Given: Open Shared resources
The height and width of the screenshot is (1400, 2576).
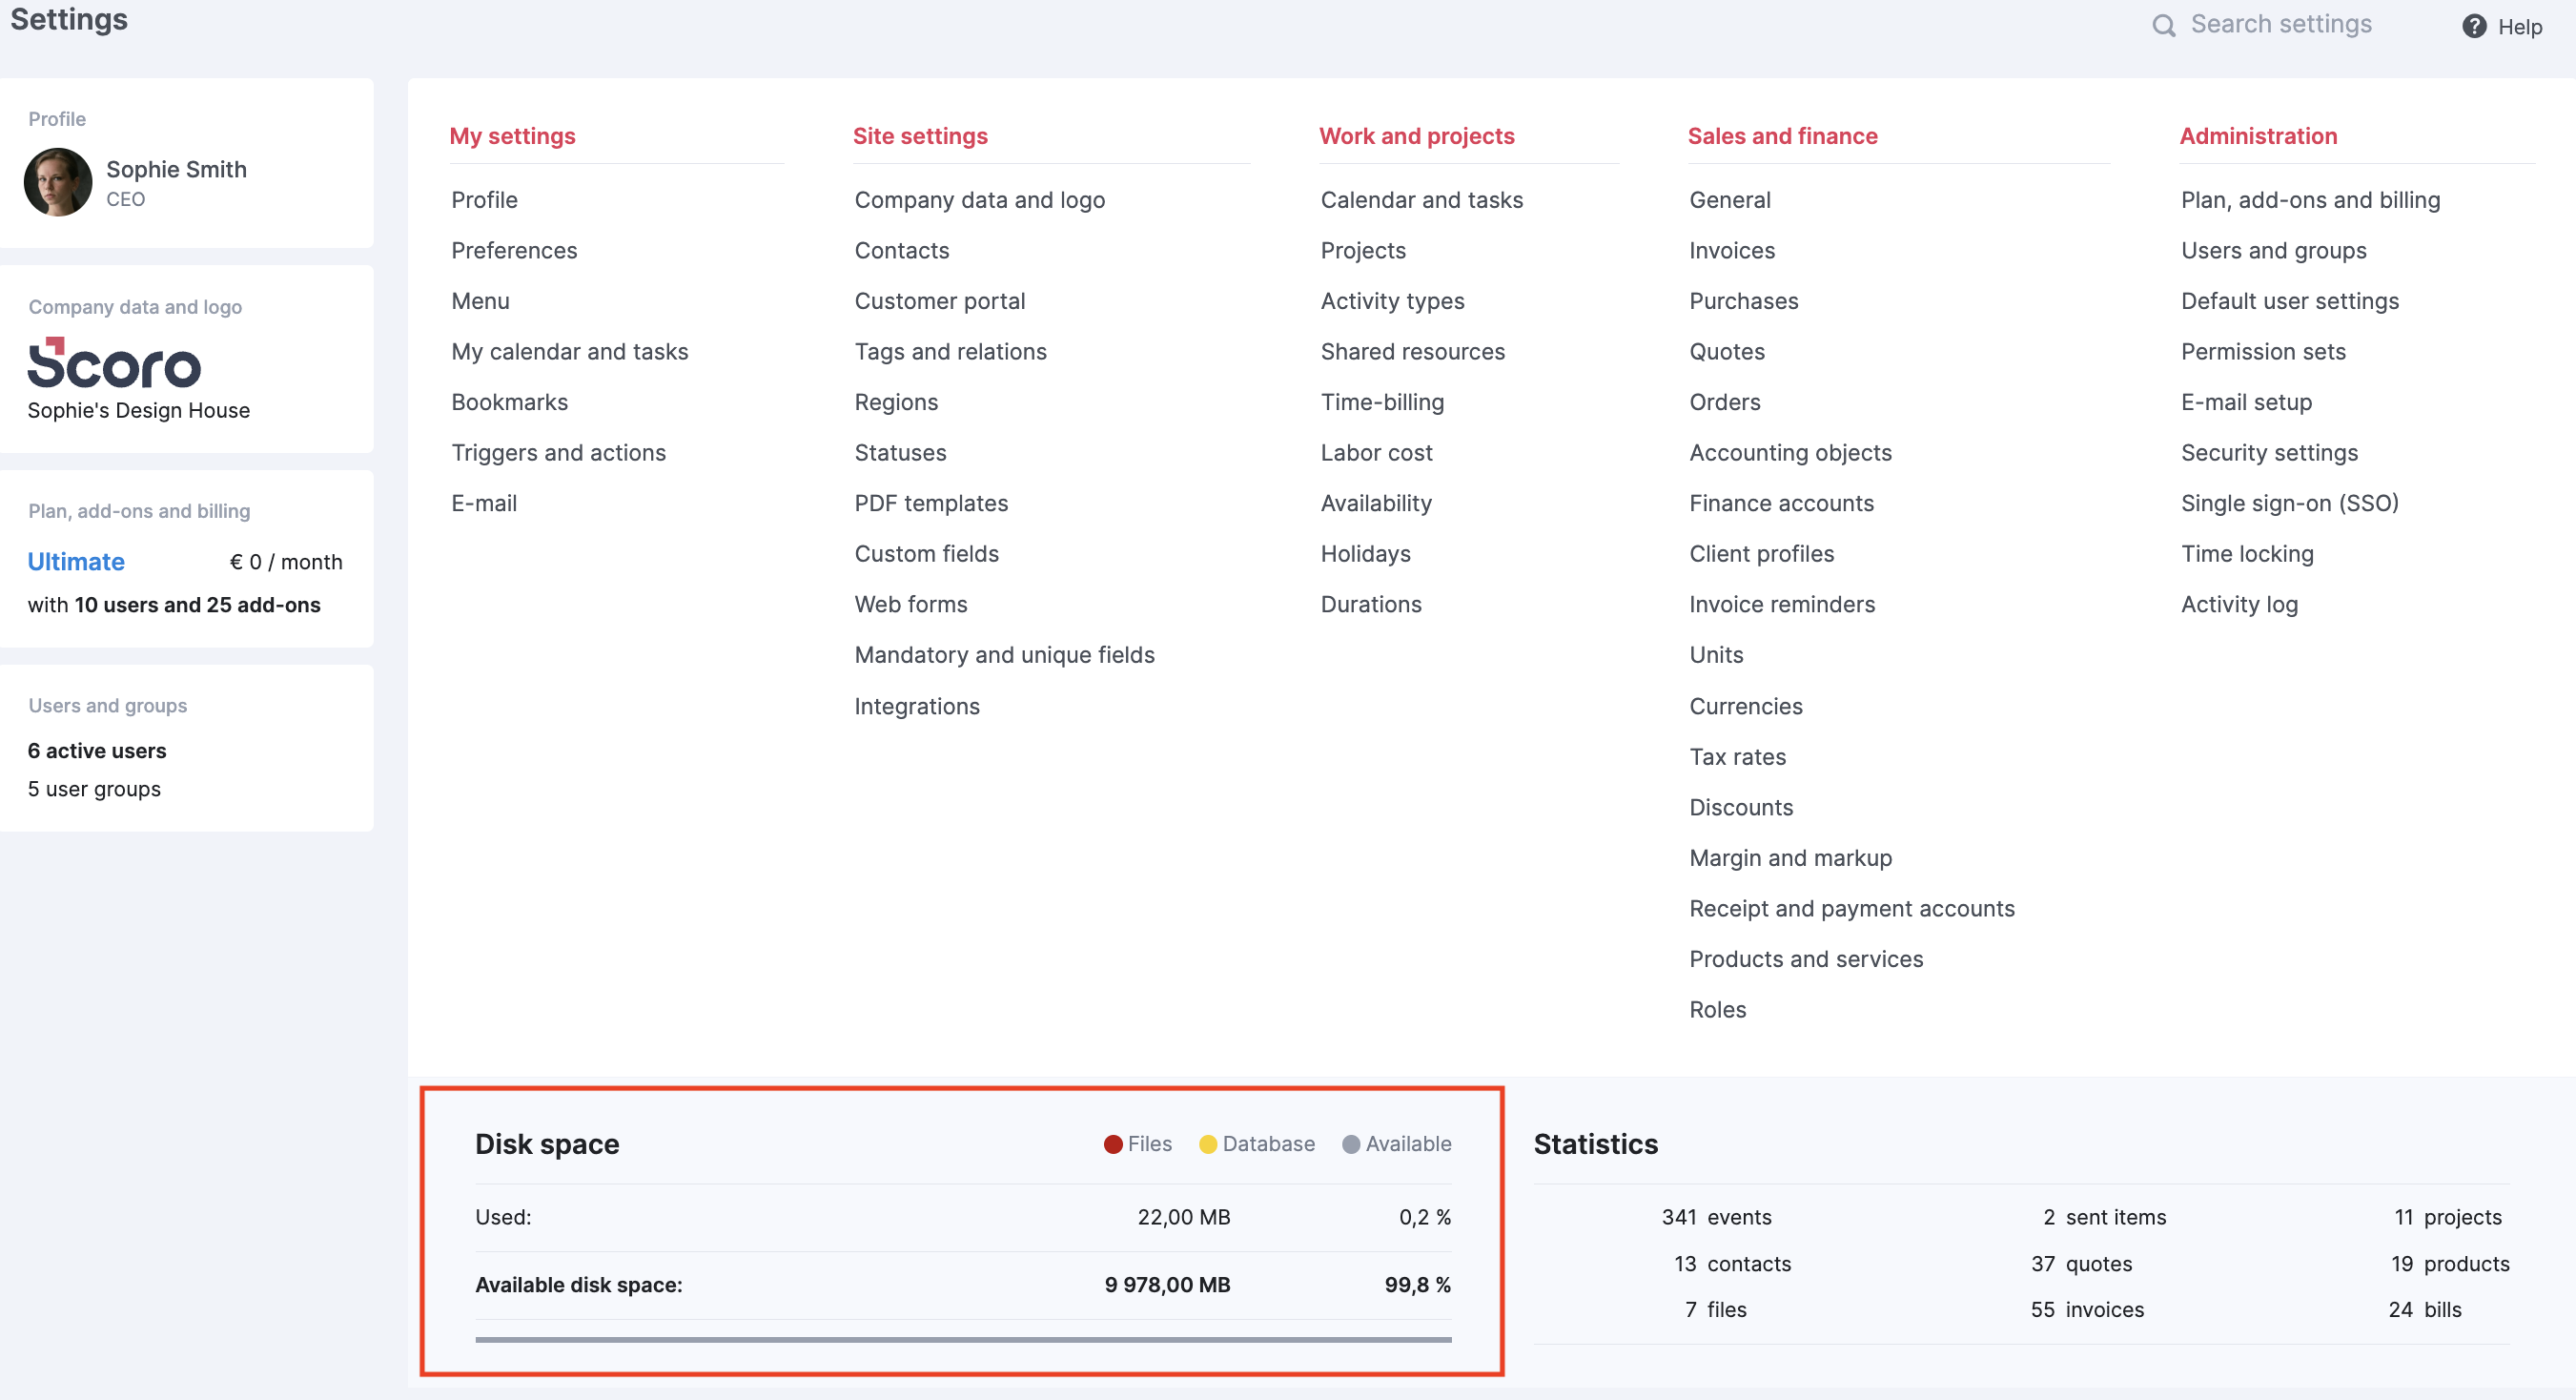Looking at the screenshot, I should [x=1412, y=352].
